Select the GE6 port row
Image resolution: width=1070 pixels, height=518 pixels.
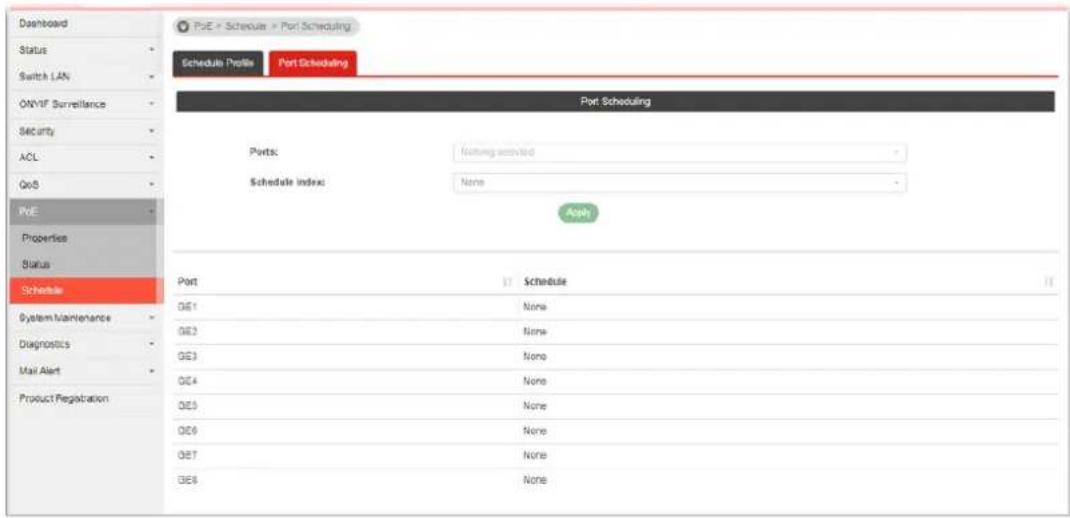616,431
